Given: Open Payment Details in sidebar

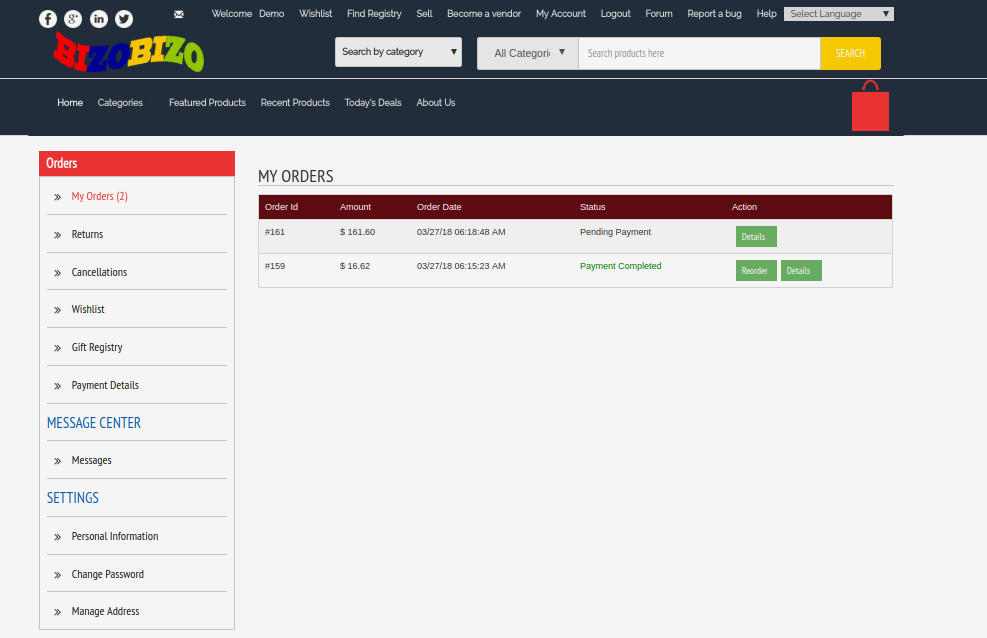Looking at the screenshot, I should (x=105, y=385).
